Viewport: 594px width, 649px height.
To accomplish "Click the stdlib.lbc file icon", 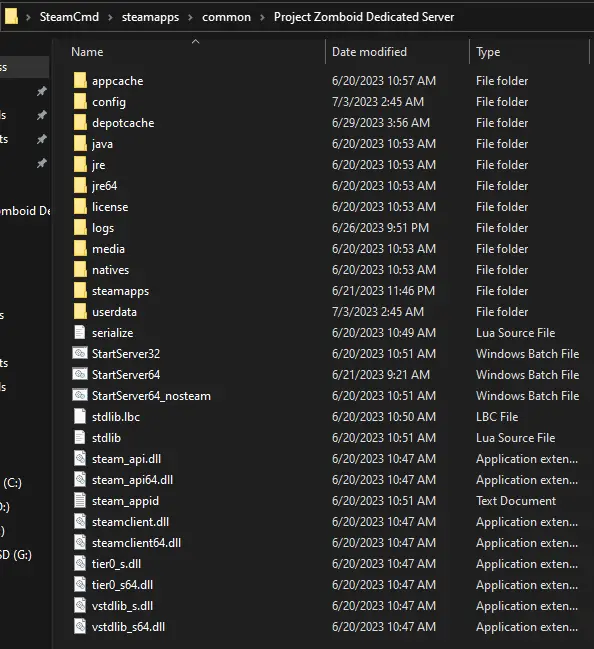I will tap(80, 417).
